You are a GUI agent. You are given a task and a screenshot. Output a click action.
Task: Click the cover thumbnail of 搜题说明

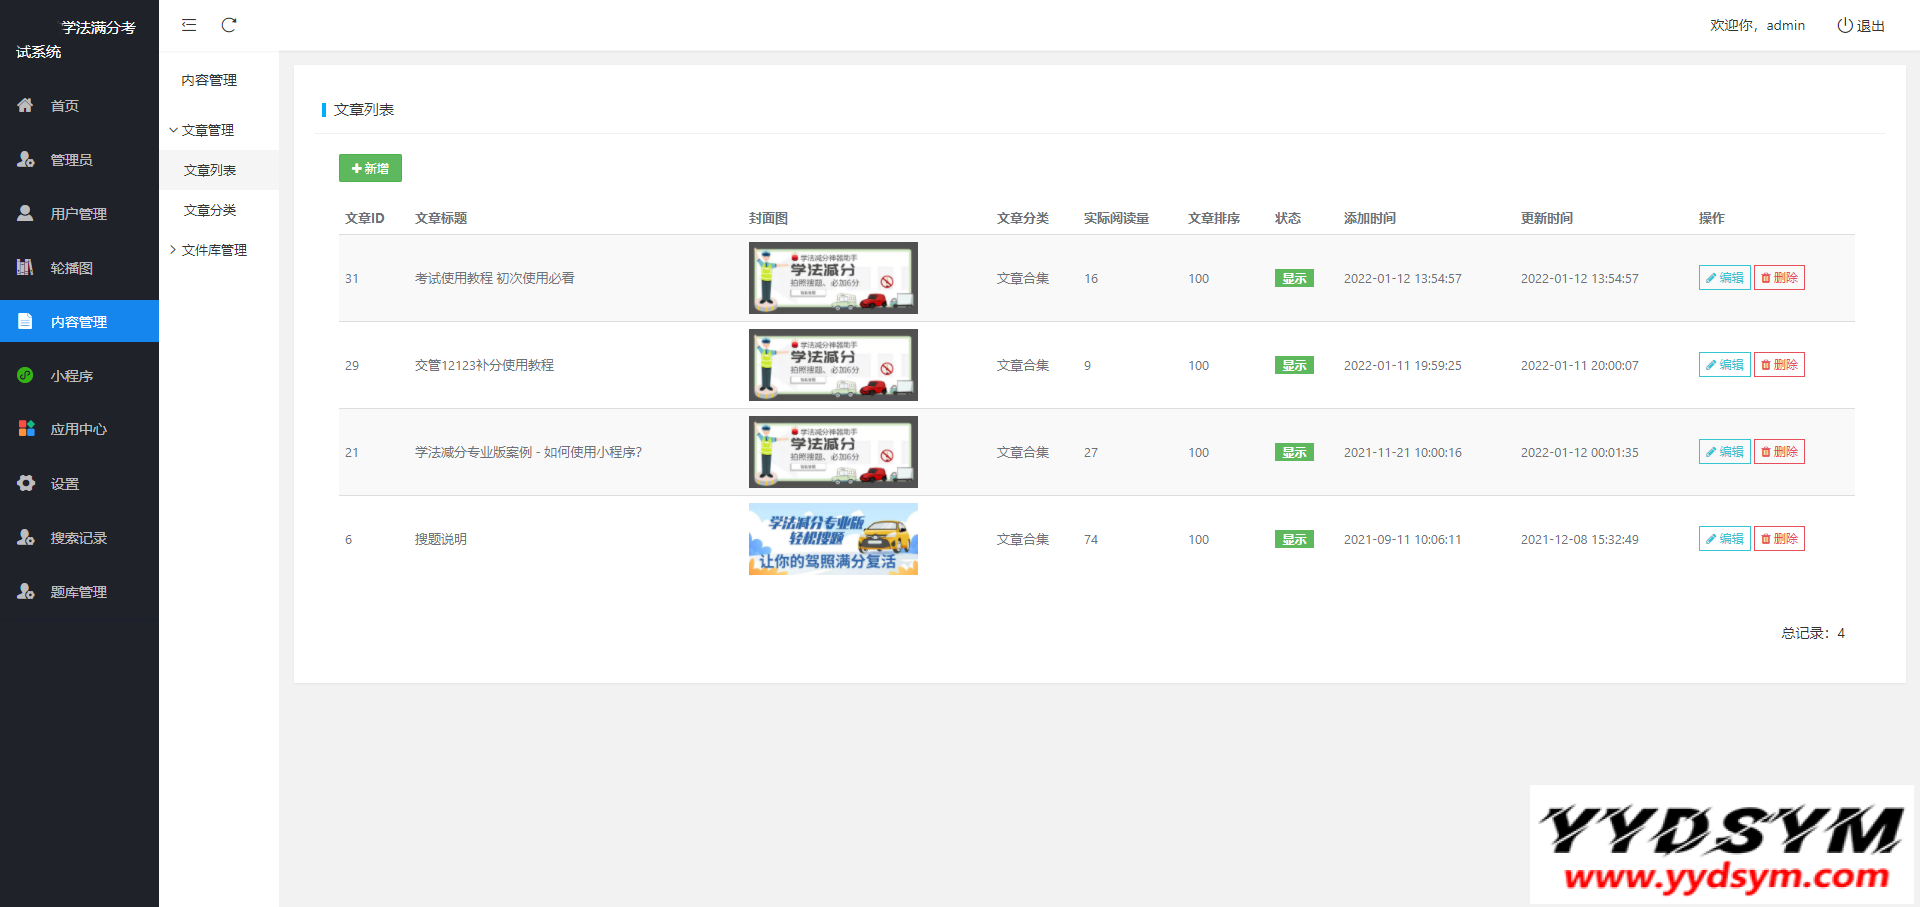tap(833, 539)
